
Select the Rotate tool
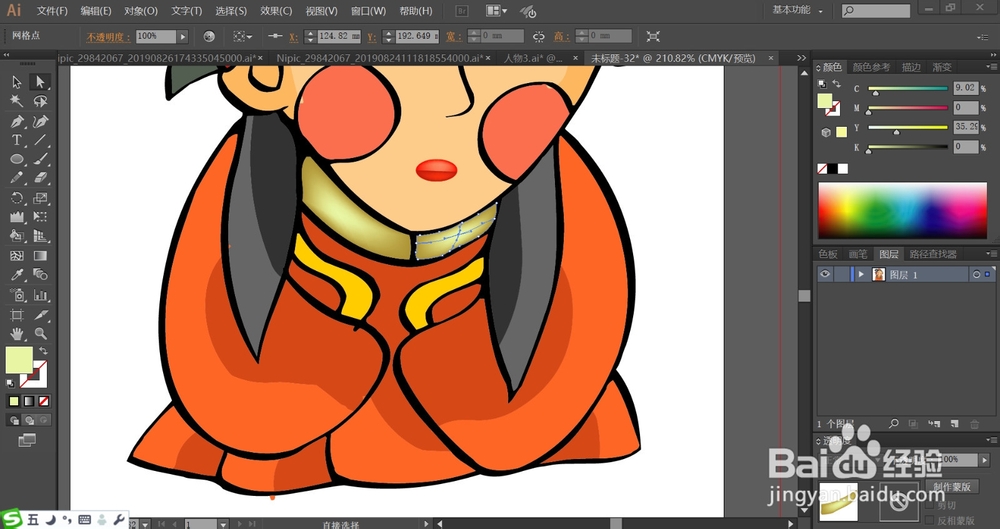[17, 198]
